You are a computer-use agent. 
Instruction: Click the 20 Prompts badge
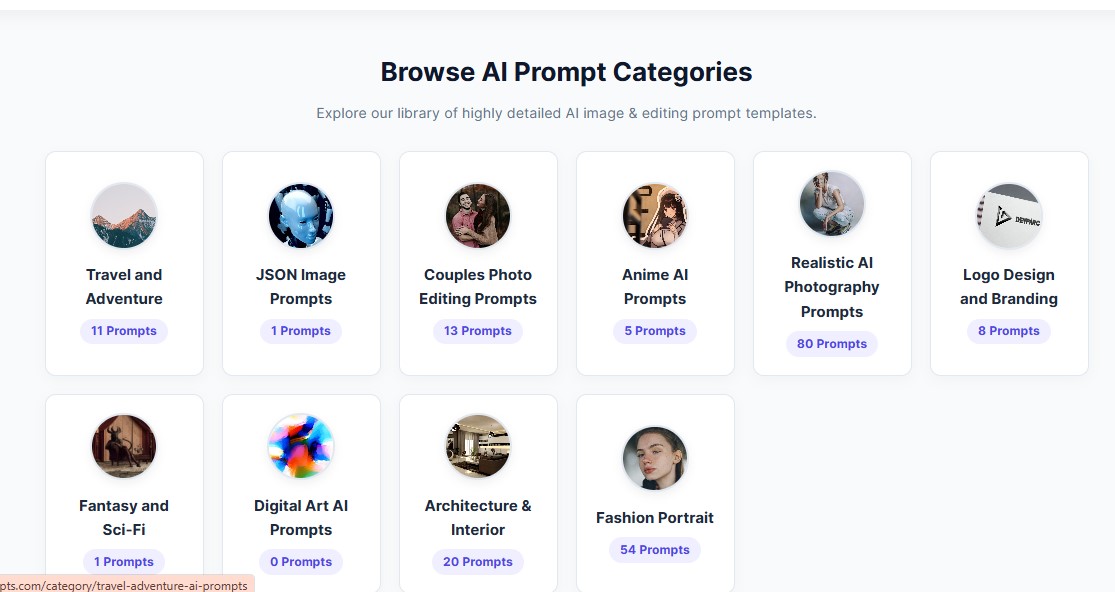[x=478, y=562]
